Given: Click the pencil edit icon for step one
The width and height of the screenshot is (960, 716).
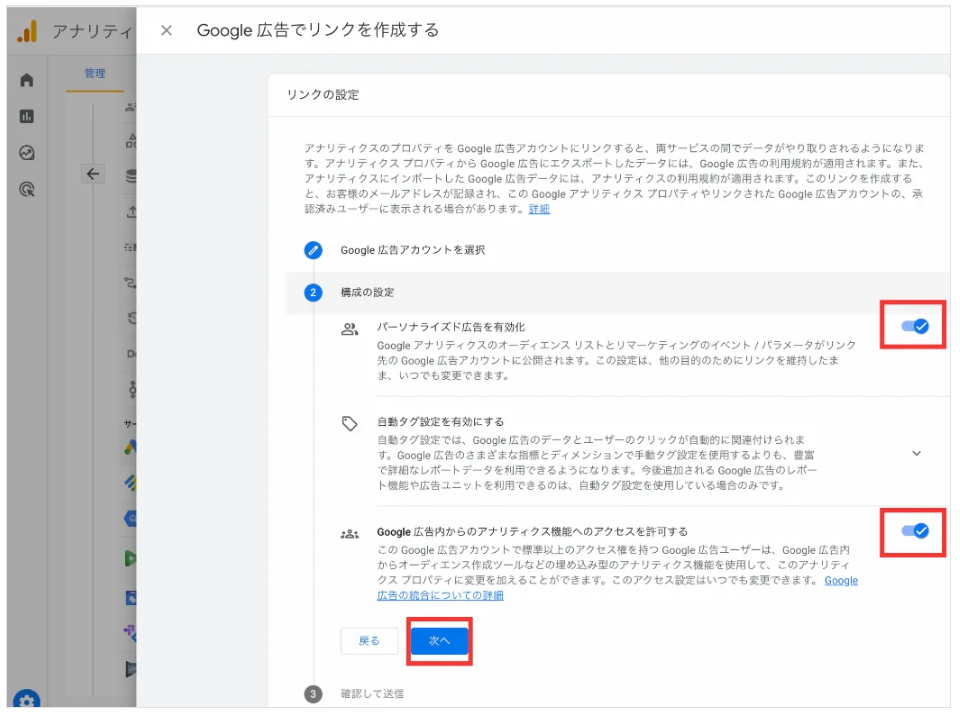Looking at the screenshot, I should [314, 250].
